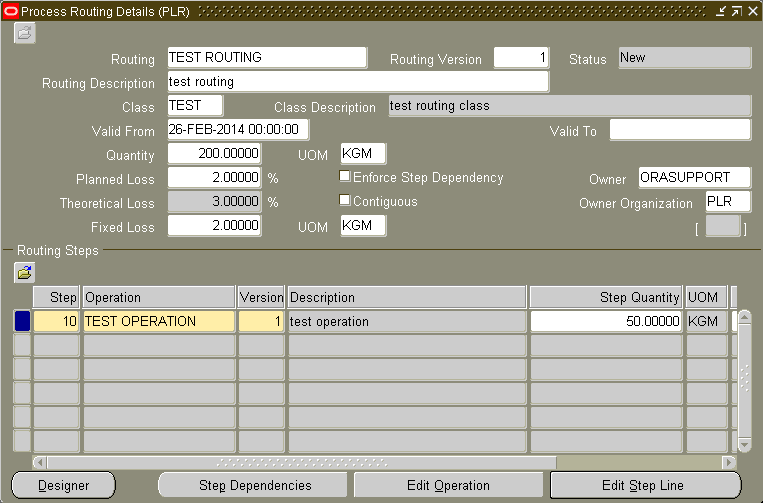Click the Theoretical Loss field
The width and height of the screenshot is (763, 503).
pos(214,201)
